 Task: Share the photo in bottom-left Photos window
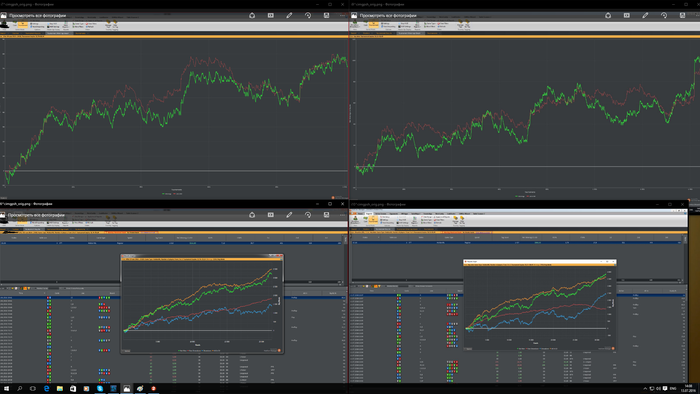pos(252,215)
